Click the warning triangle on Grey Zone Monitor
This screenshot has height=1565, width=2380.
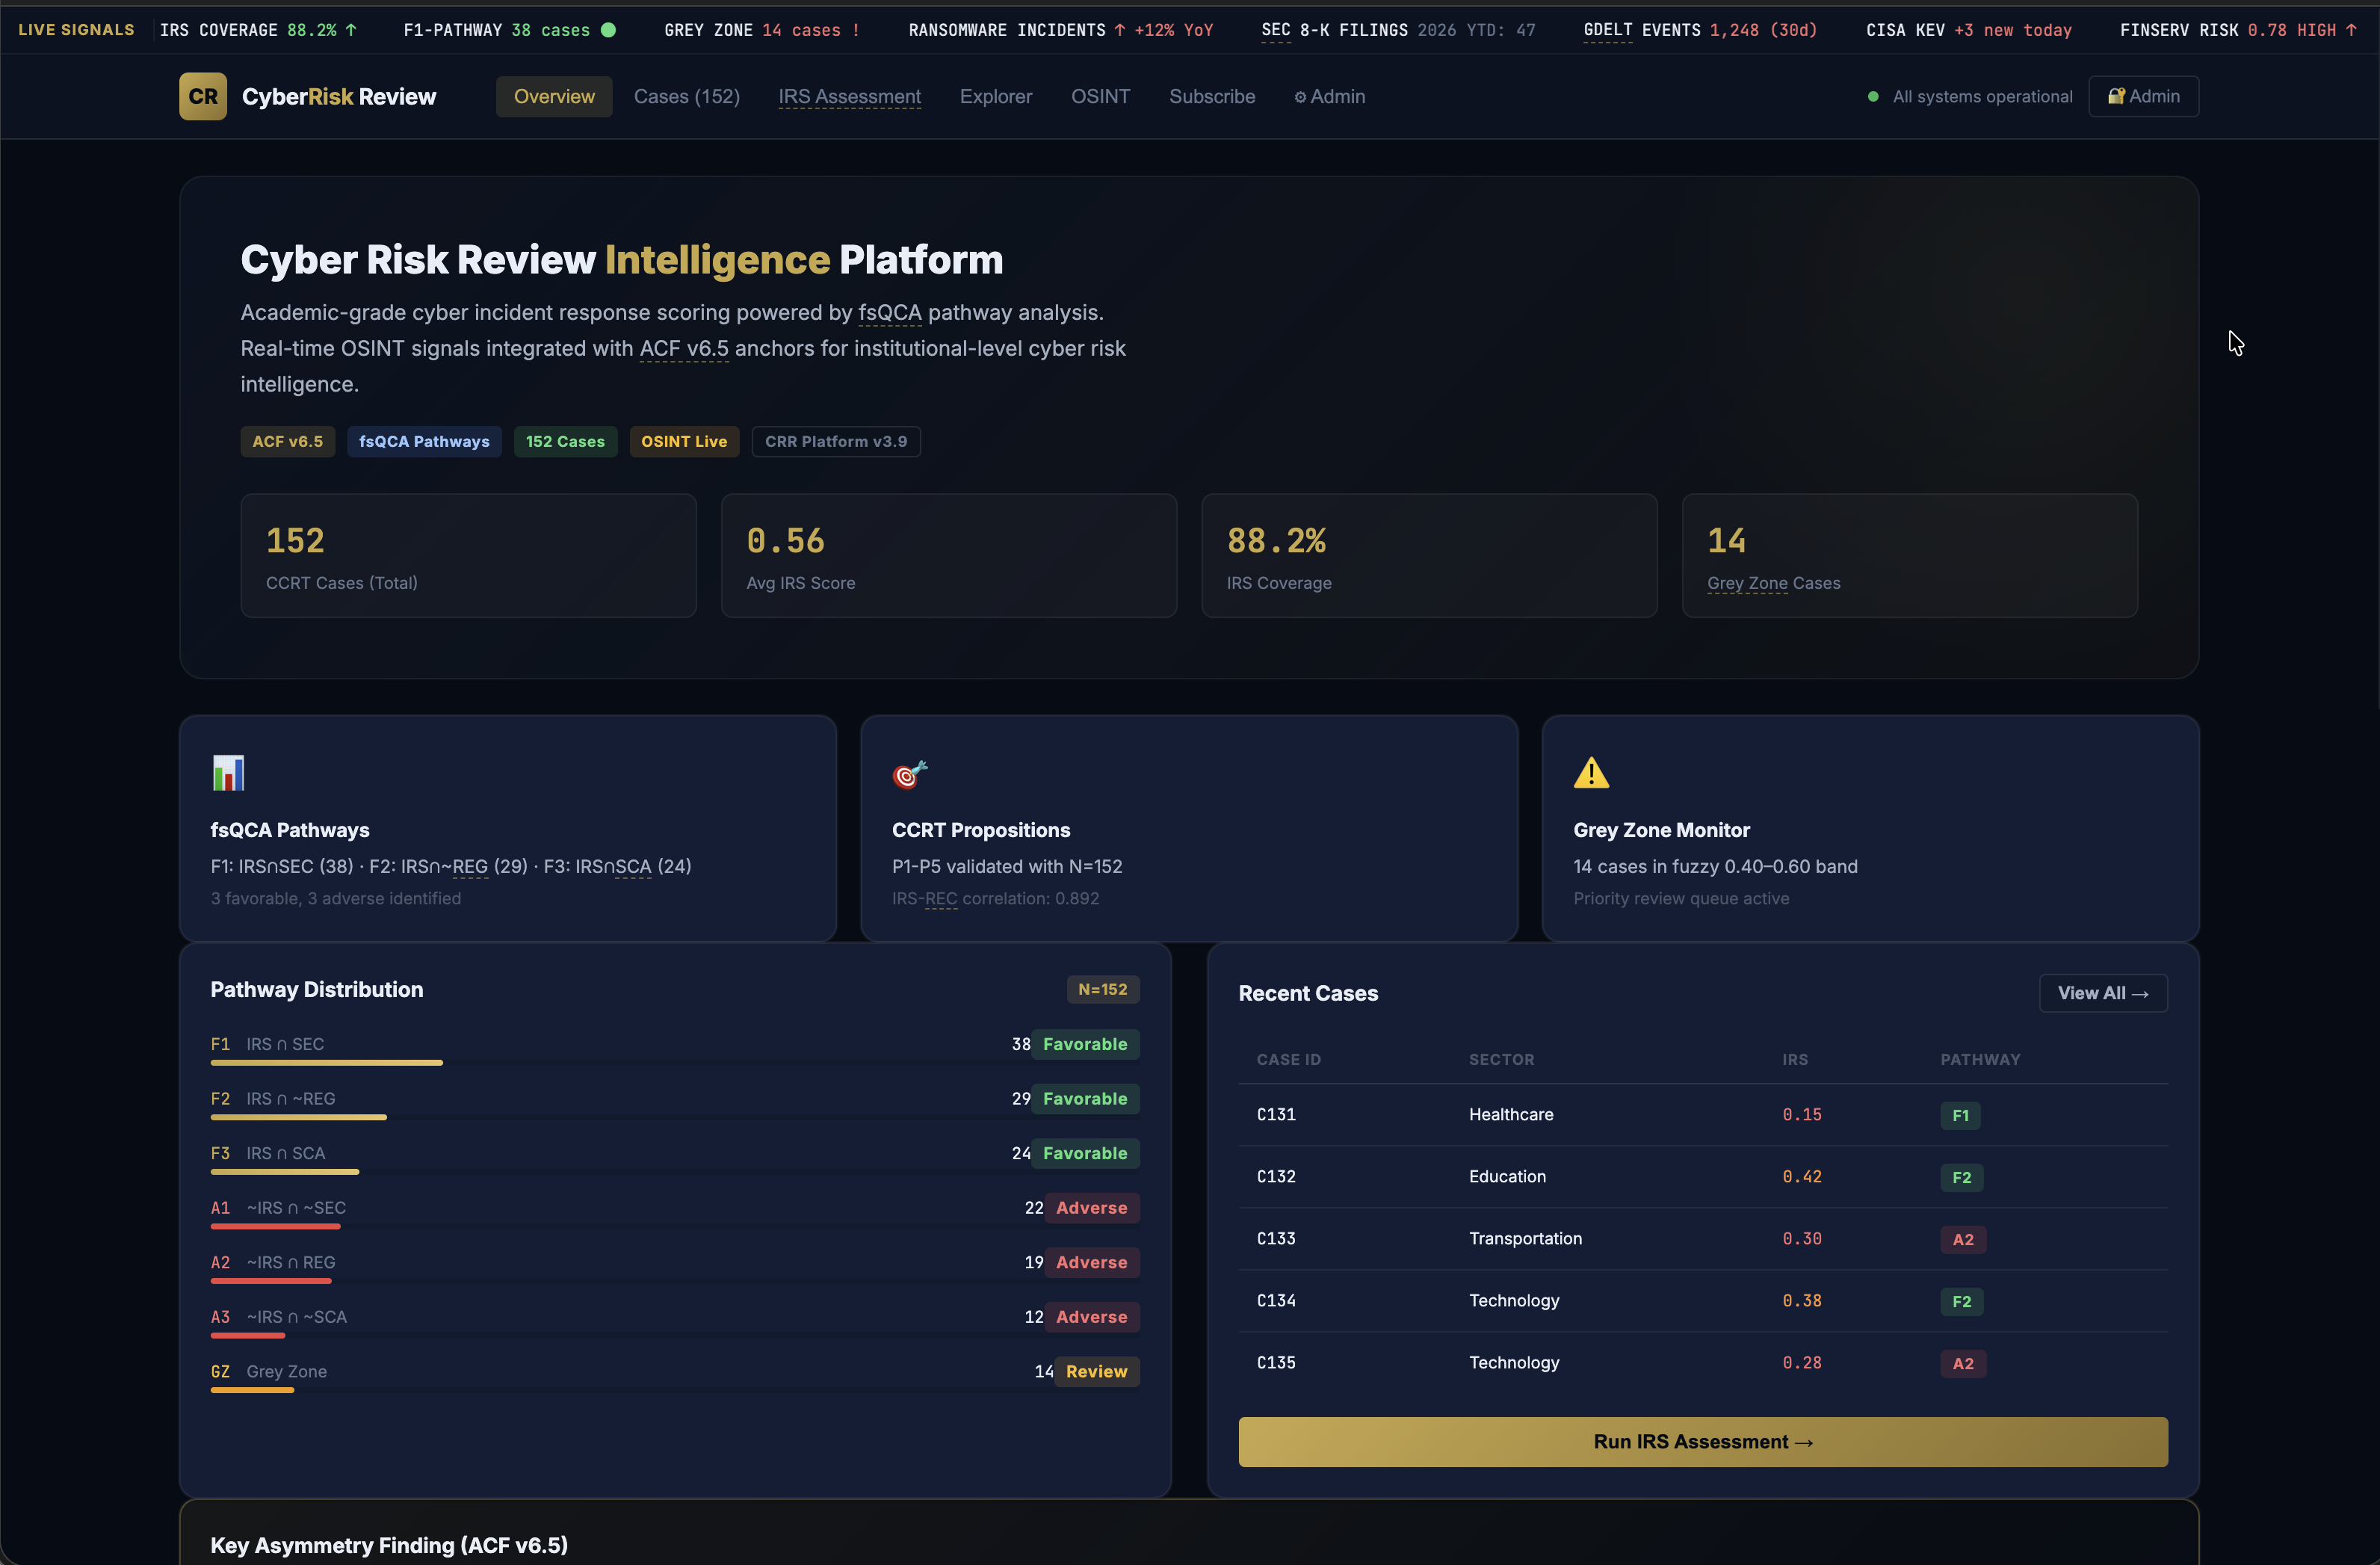1590,772
